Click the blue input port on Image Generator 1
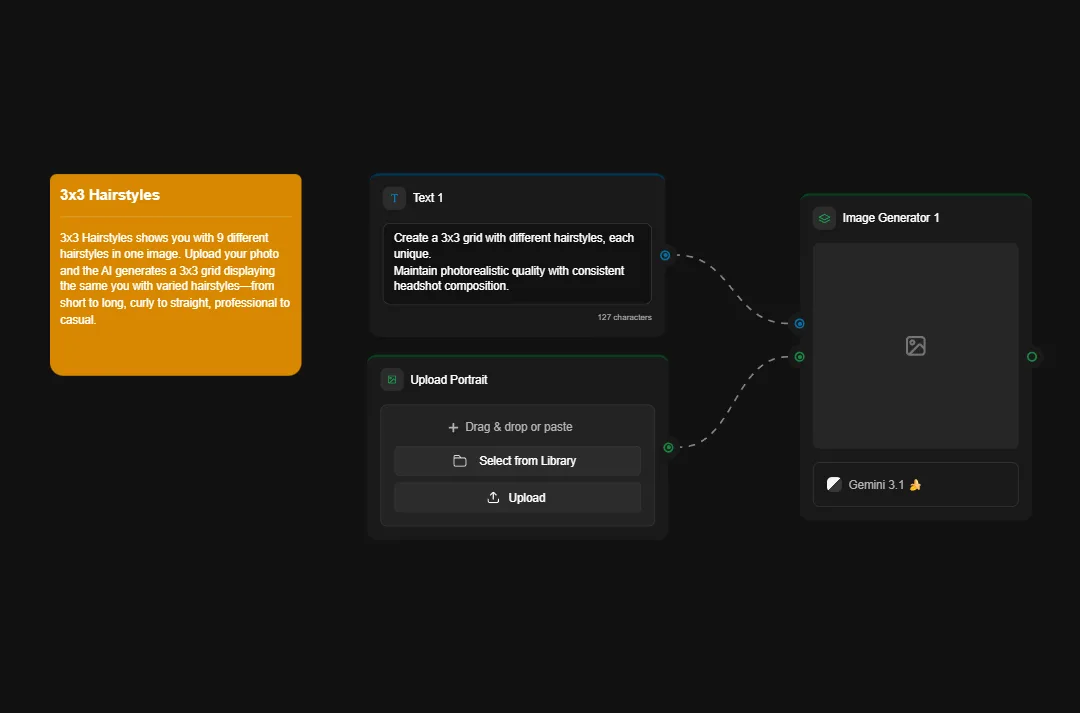The height and width of the screenshot is (713, 1080). [798, 323]
